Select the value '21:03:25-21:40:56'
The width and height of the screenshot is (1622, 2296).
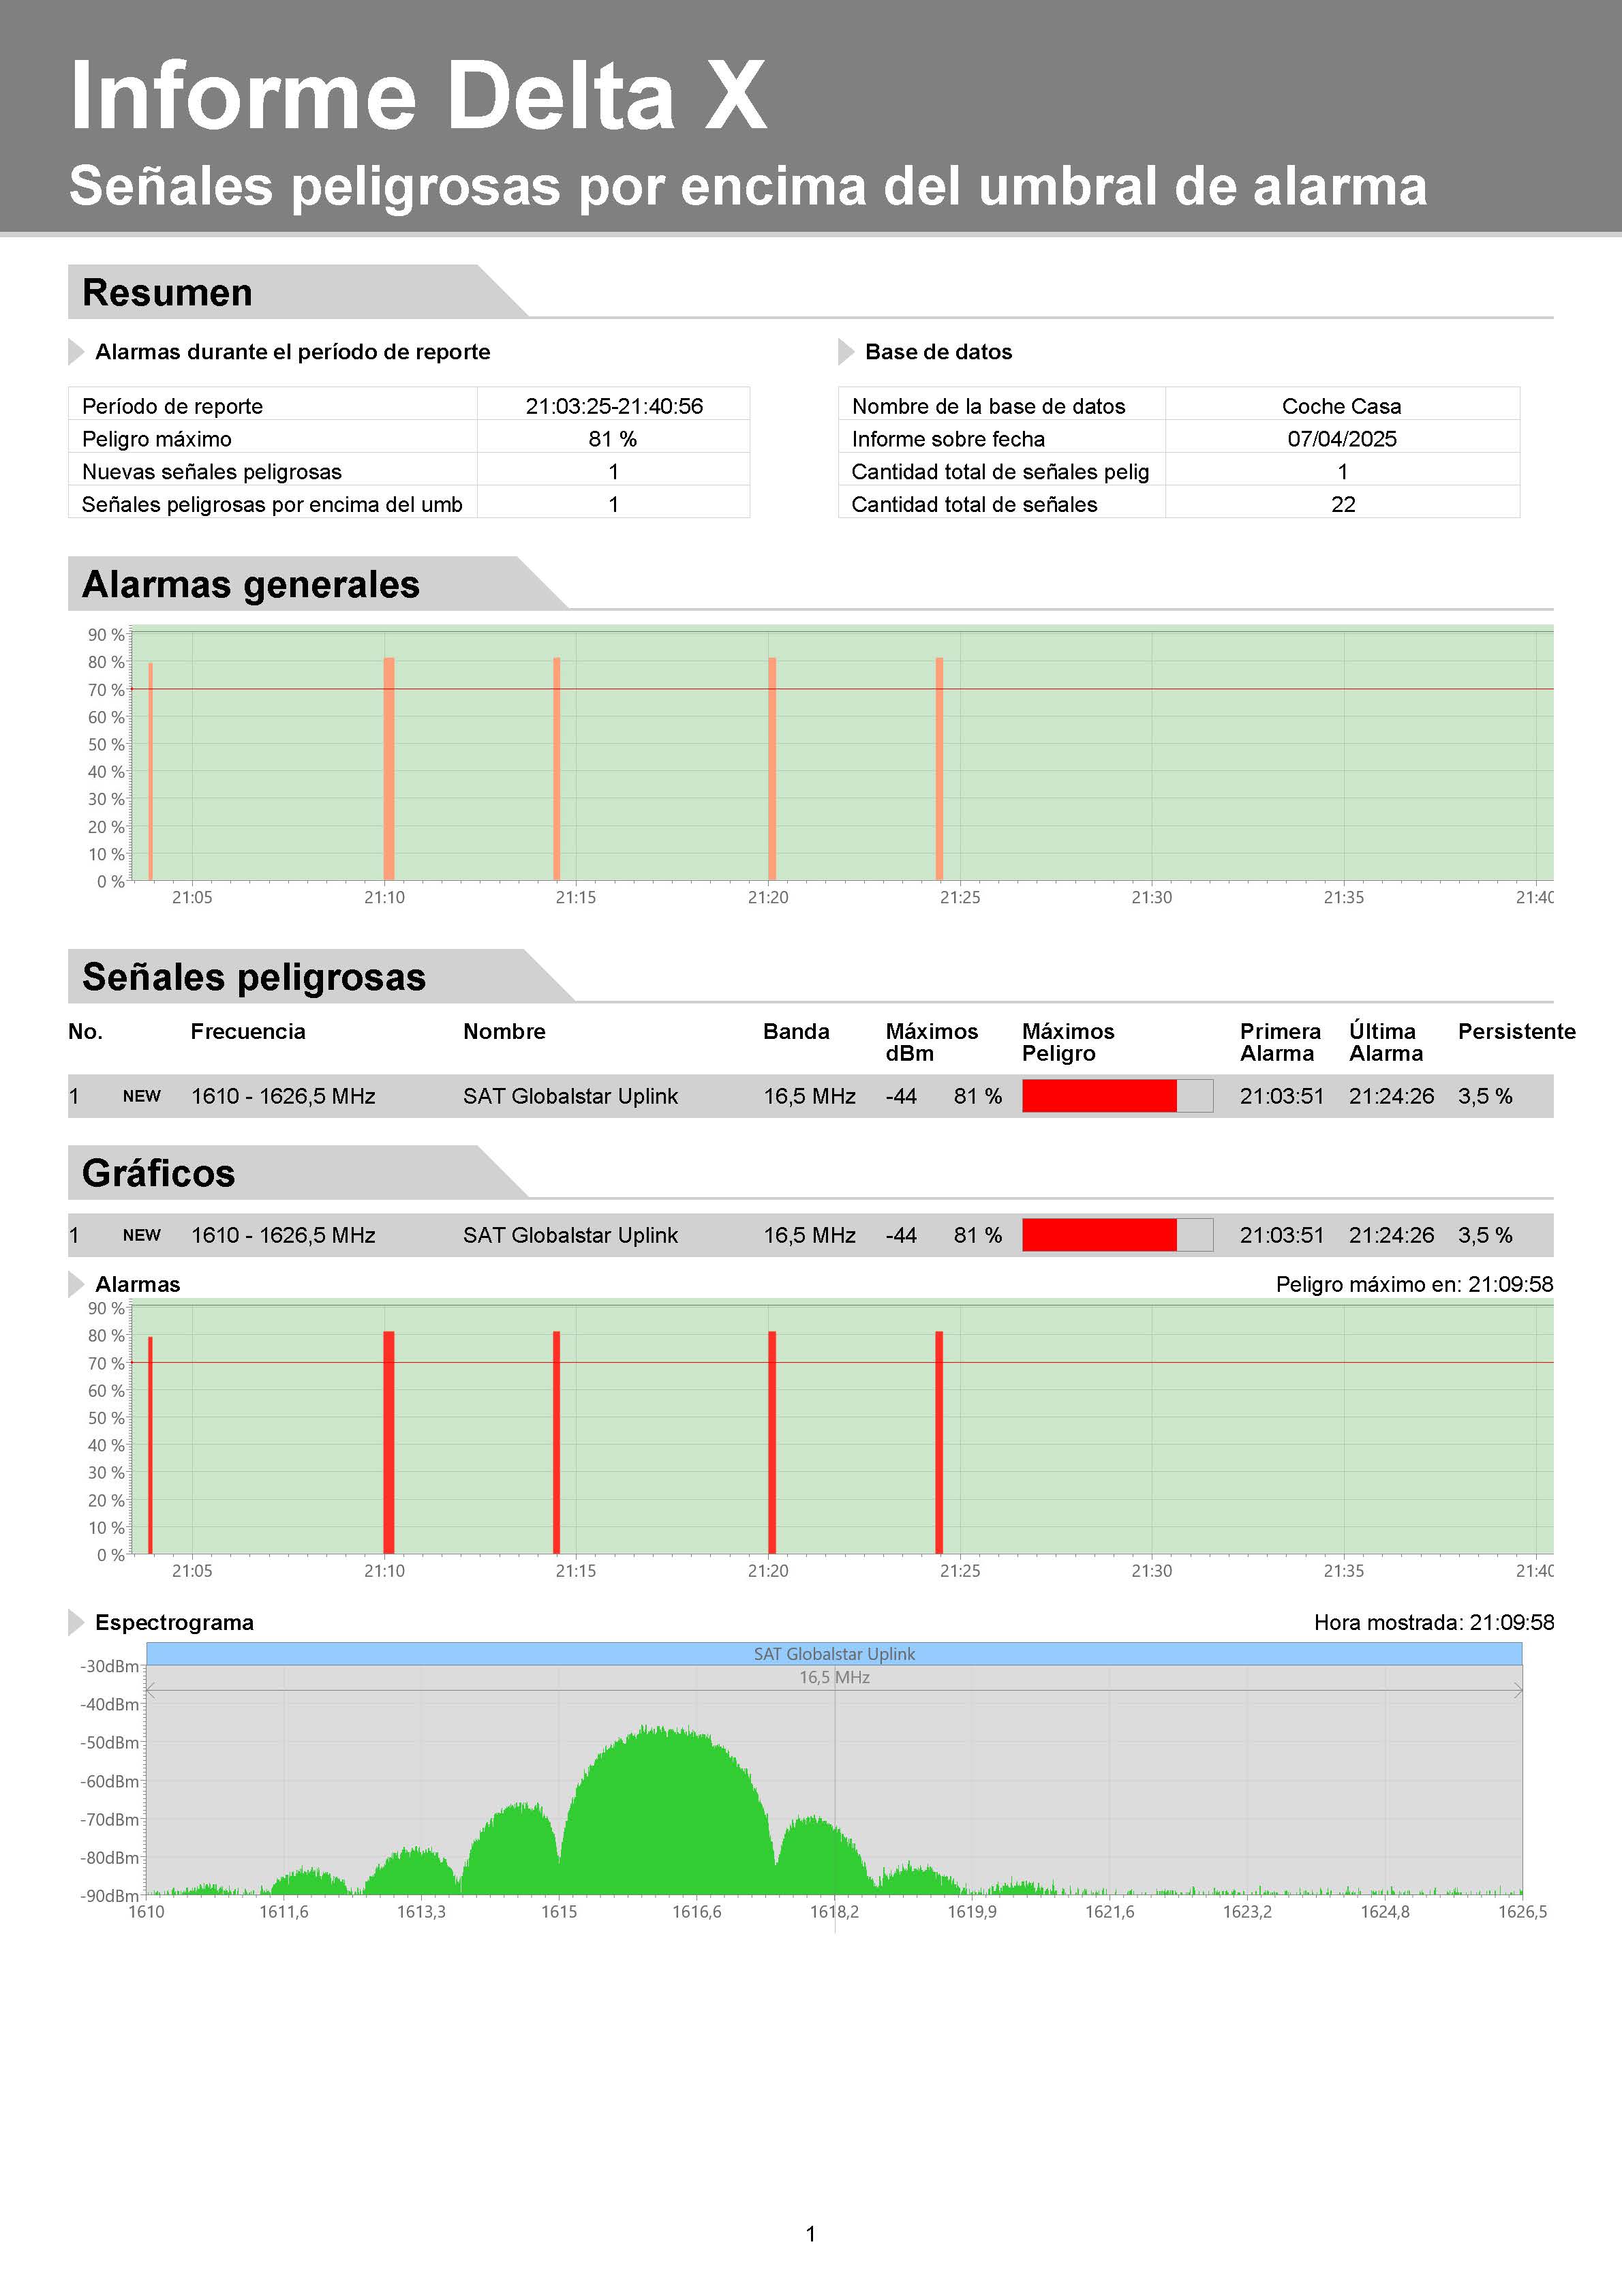(614, 406)
